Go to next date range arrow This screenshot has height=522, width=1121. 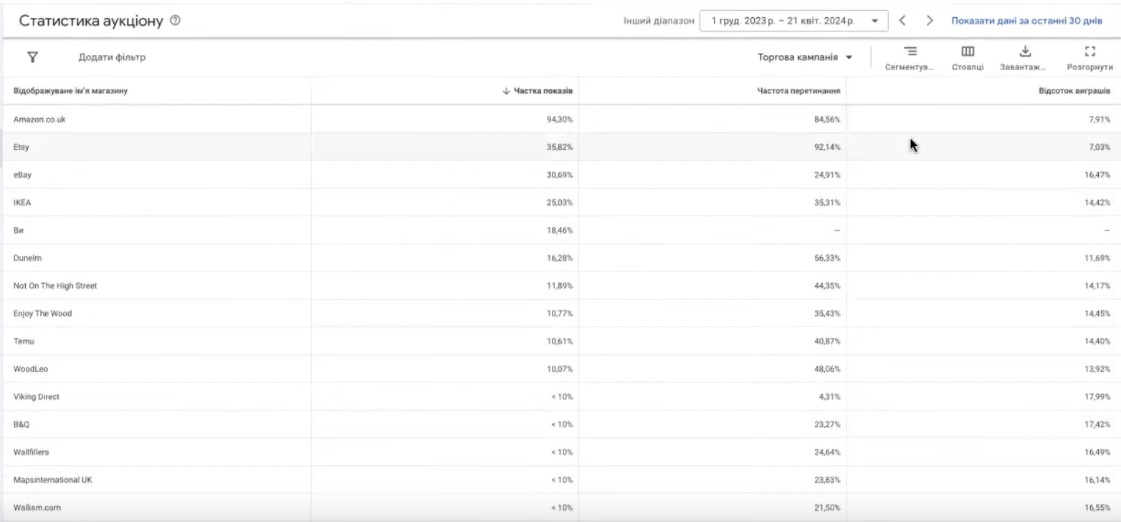point(929,20)
